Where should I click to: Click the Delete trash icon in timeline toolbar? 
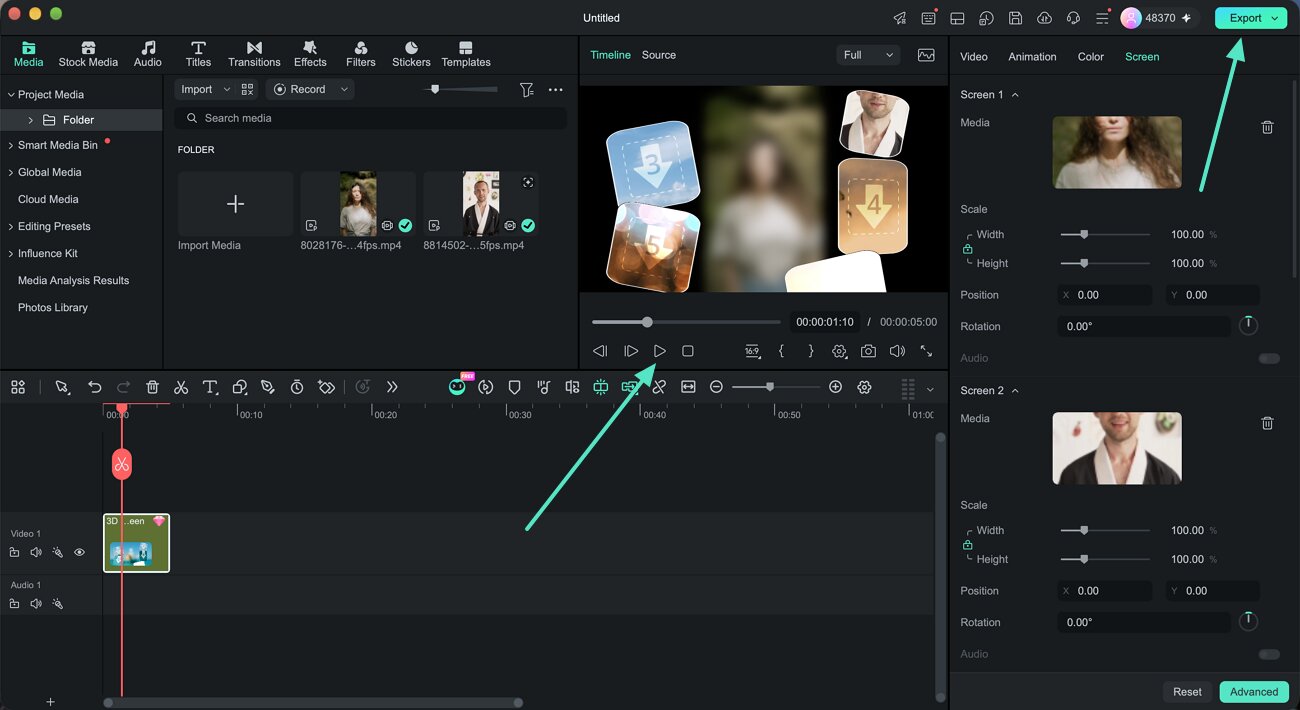click(x=152, y=387)
